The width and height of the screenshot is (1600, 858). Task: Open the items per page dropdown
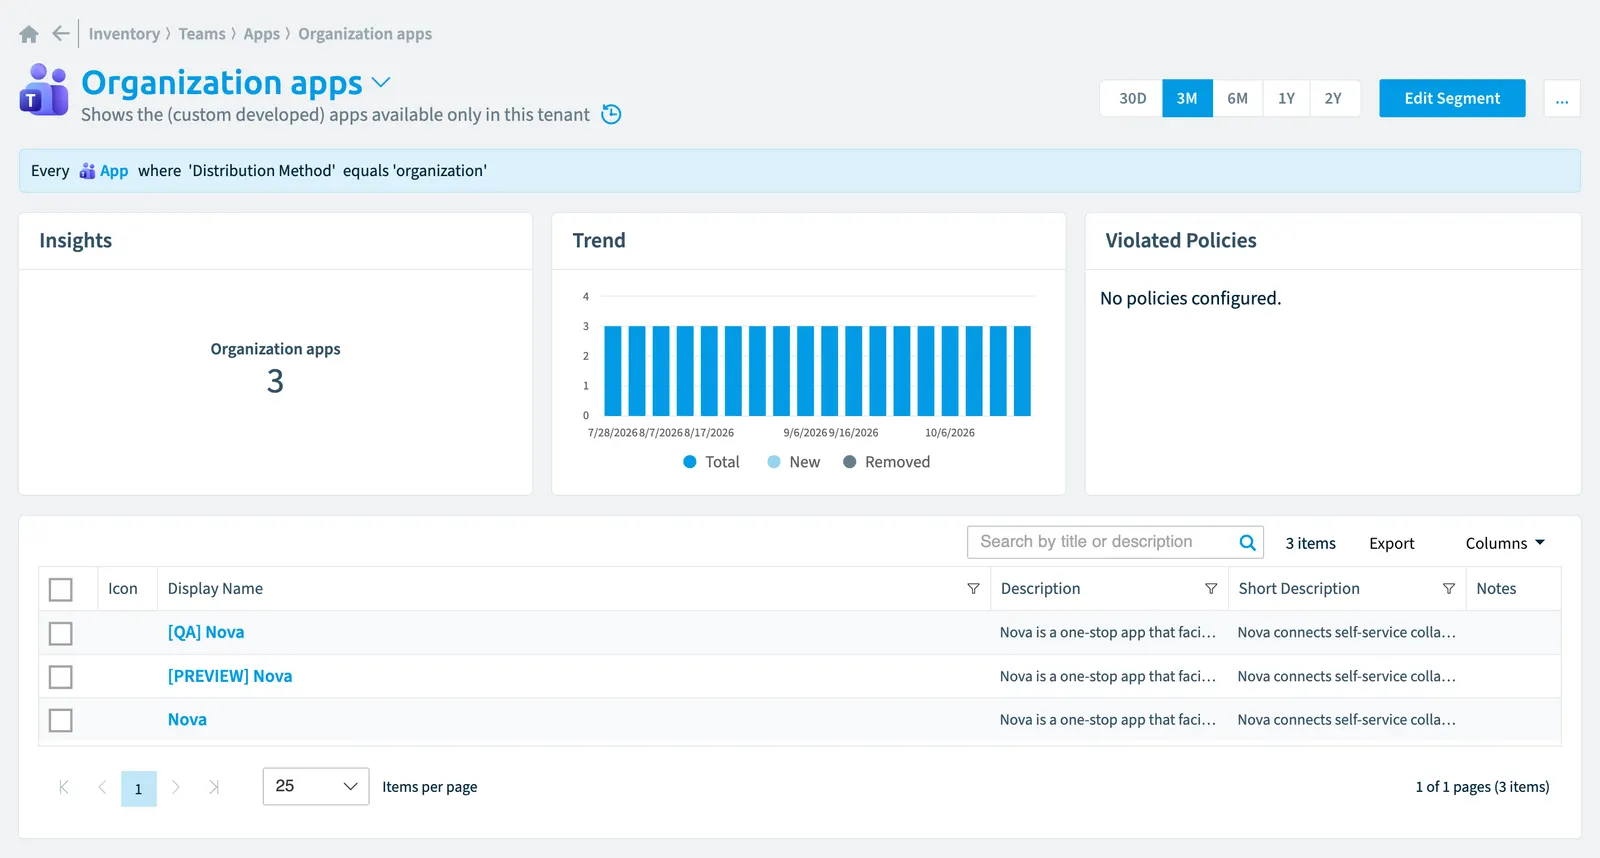point(316,786)
